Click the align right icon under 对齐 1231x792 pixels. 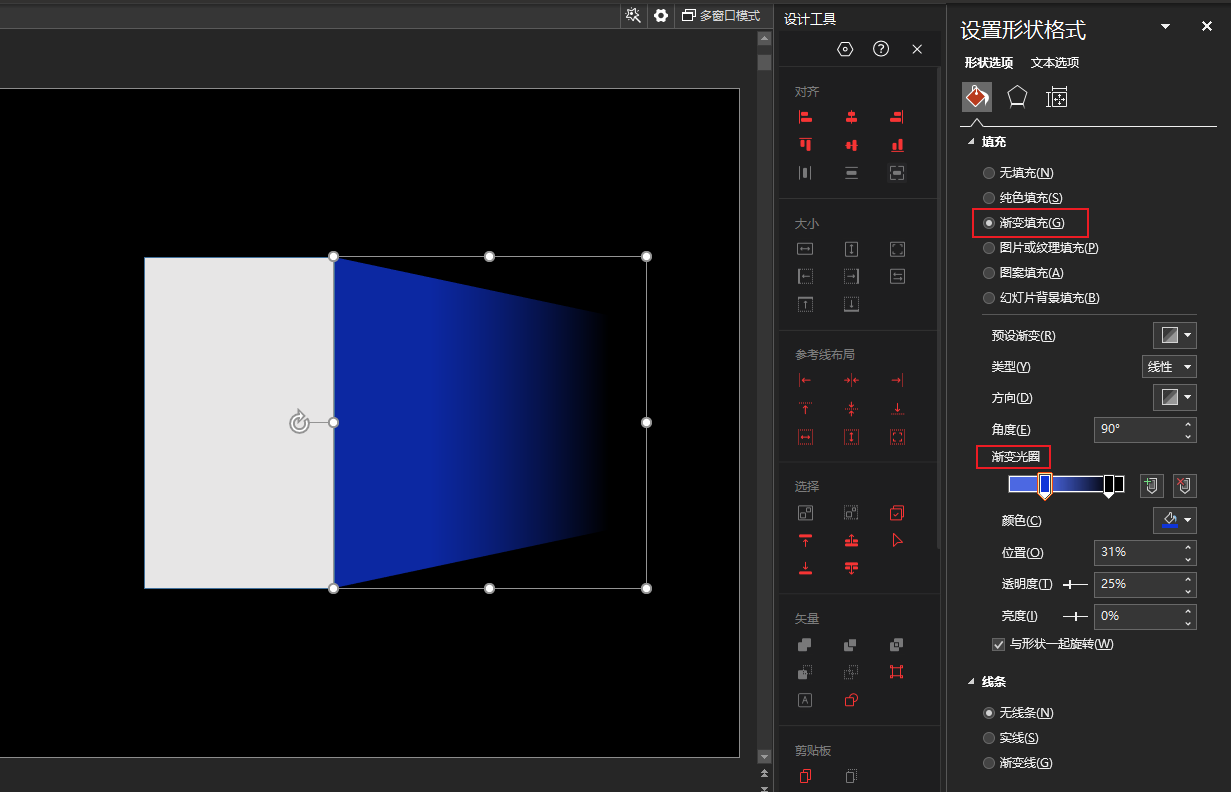pos(897,117)
